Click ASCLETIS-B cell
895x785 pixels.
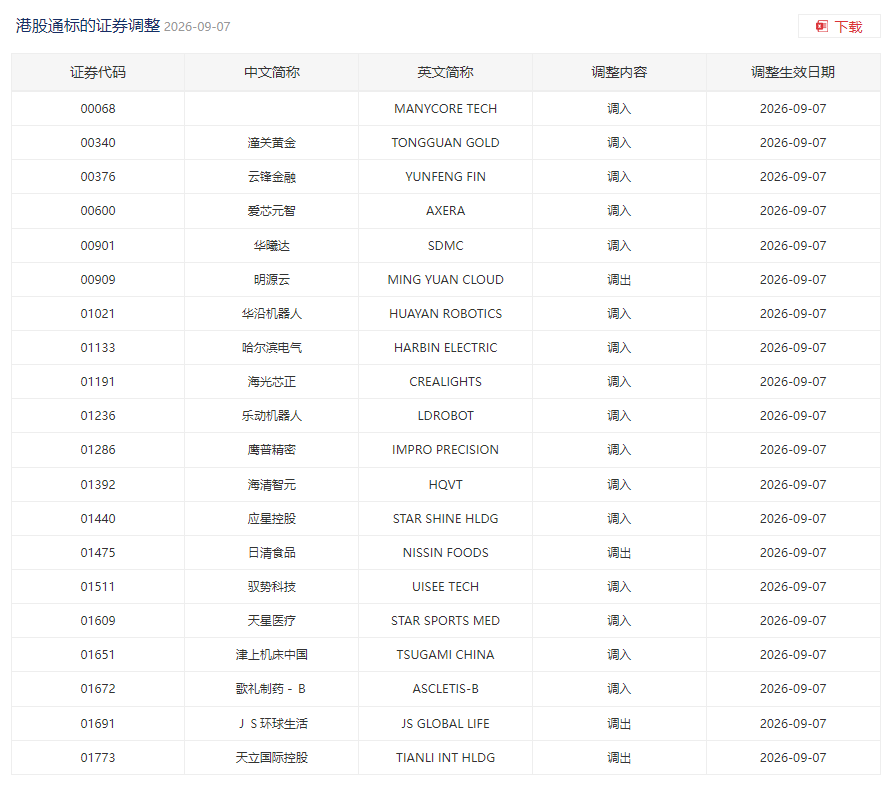point(445,689)
